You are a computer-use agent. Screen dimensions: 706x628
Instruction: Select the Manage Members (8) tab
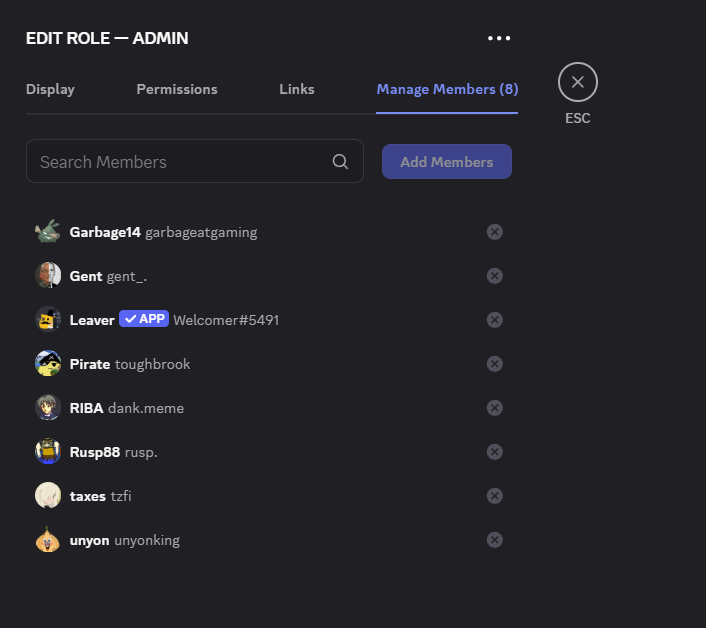coord(447,89)
